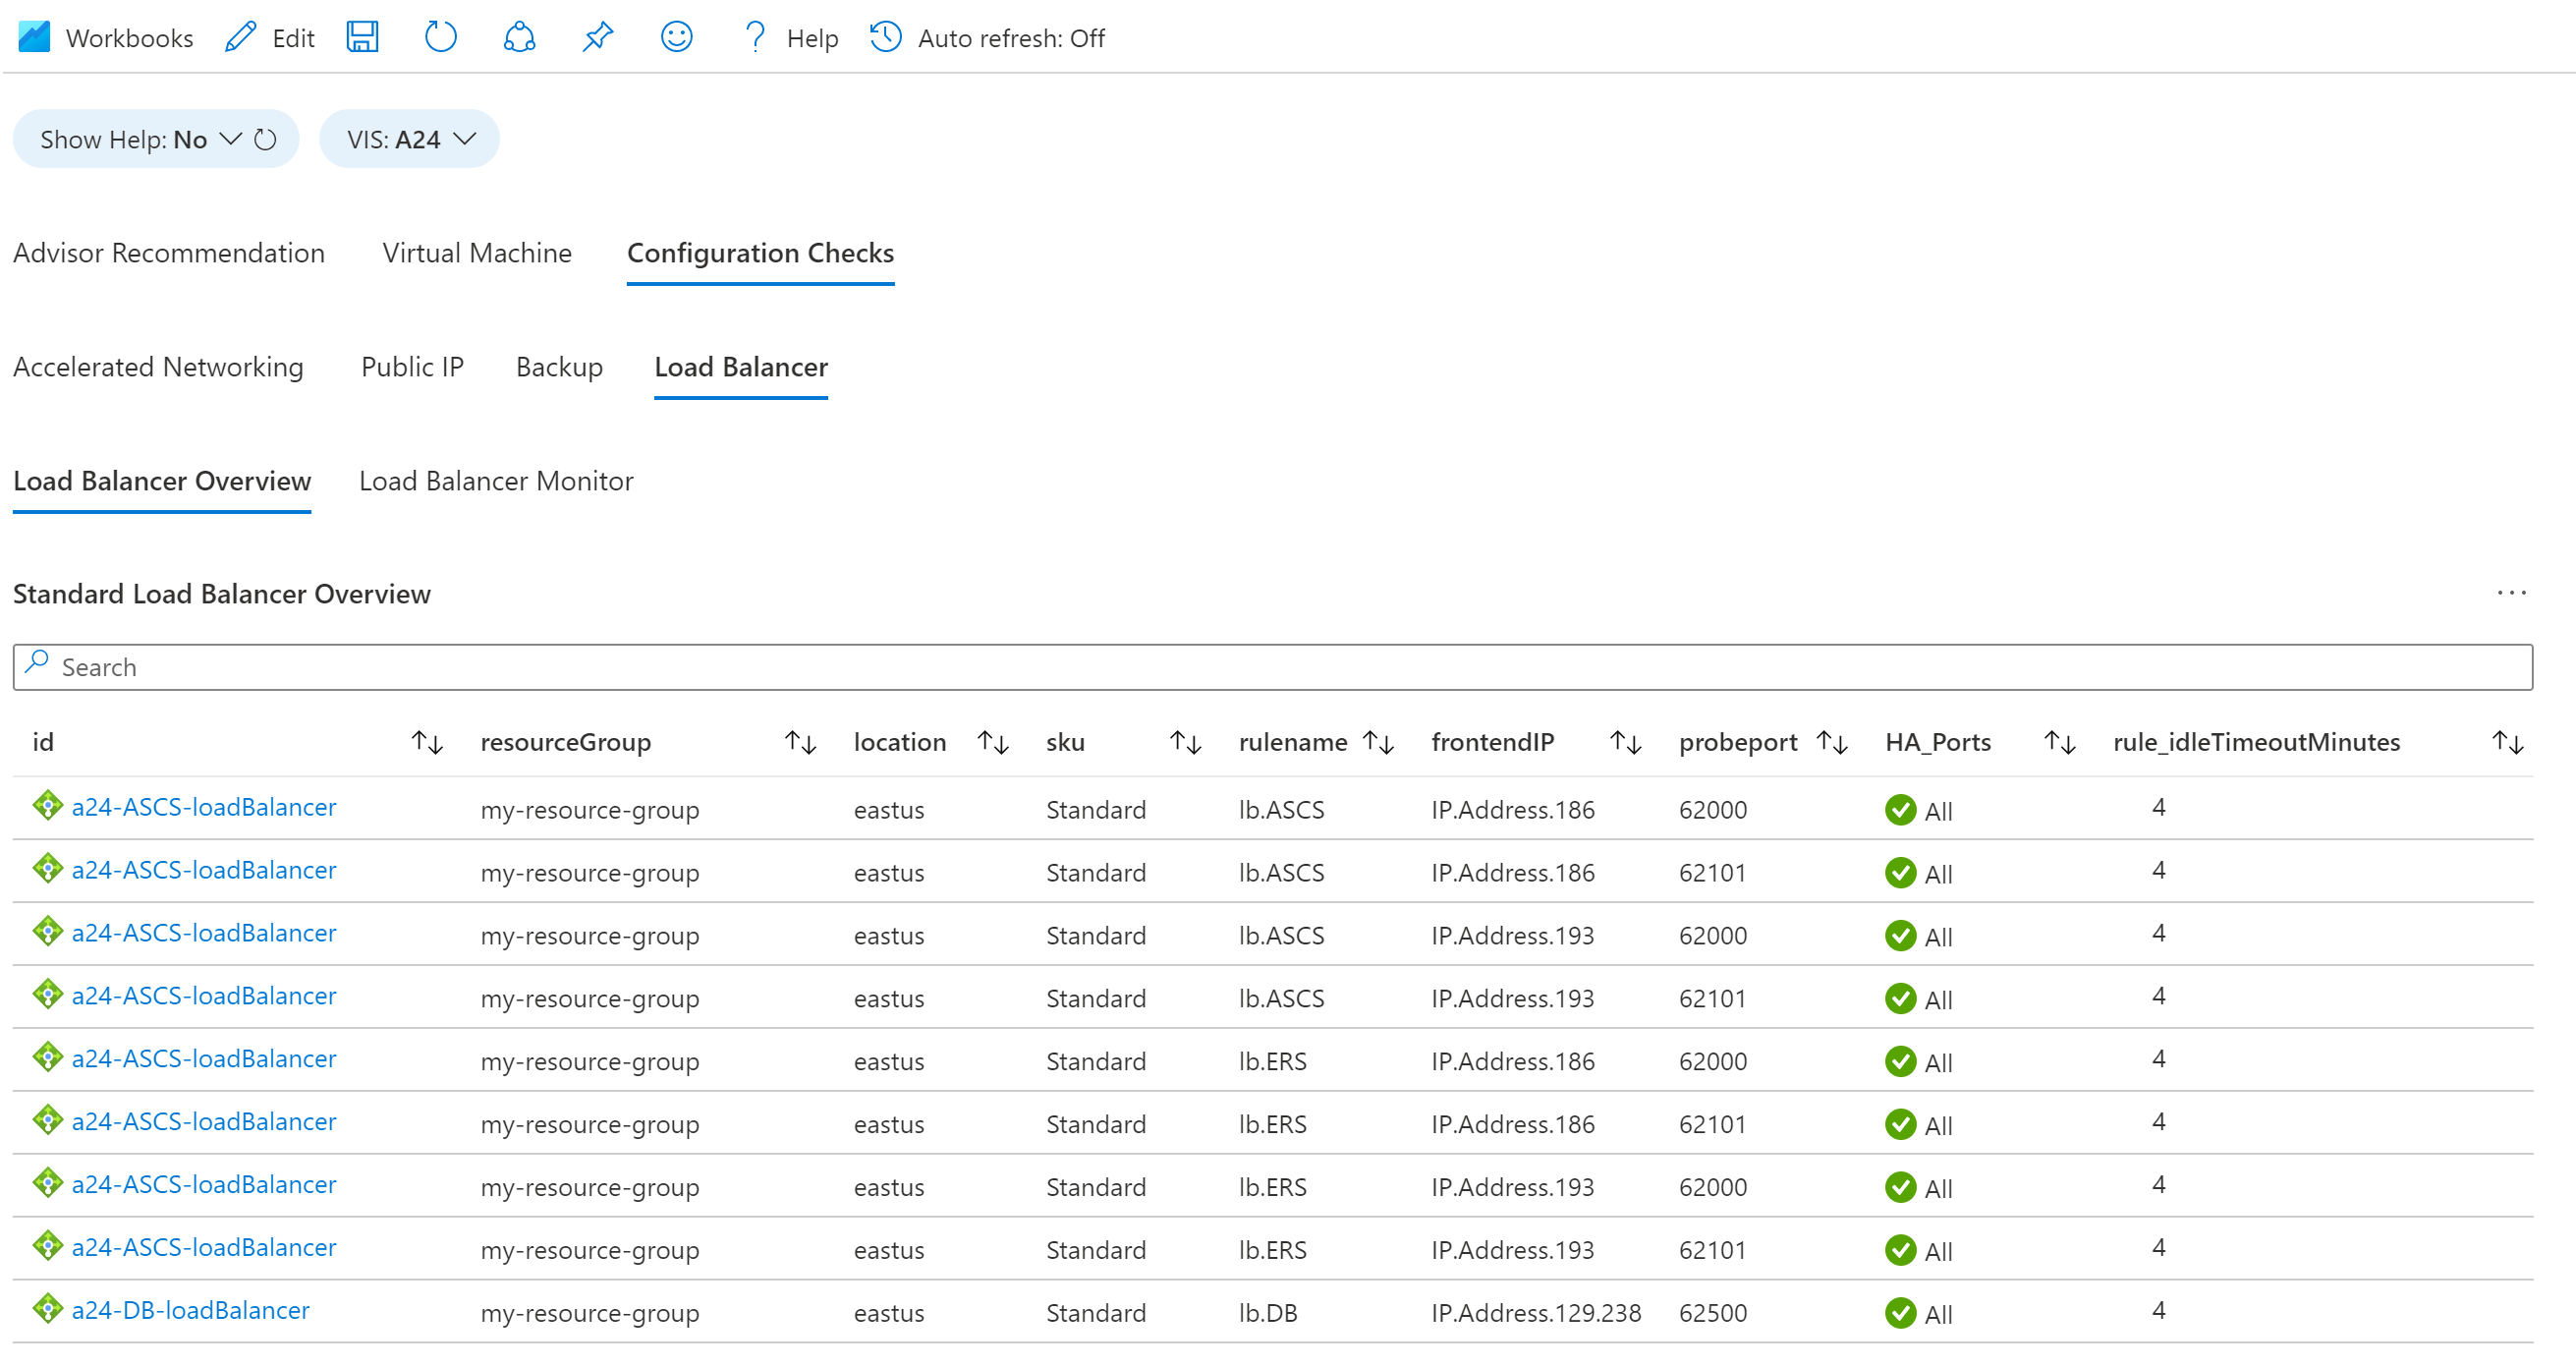Open the Standard Load Balancer Overview more options menu
The image size is (2576, 1368).
click(2512, 592)
